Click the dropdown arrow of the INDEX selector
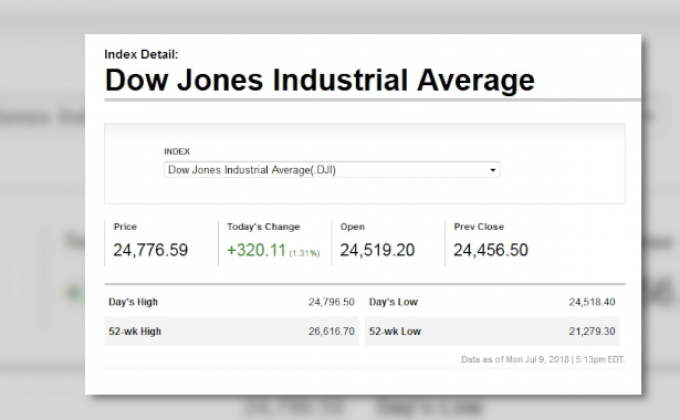Screen dimensions: 680x420 [492, 171]
